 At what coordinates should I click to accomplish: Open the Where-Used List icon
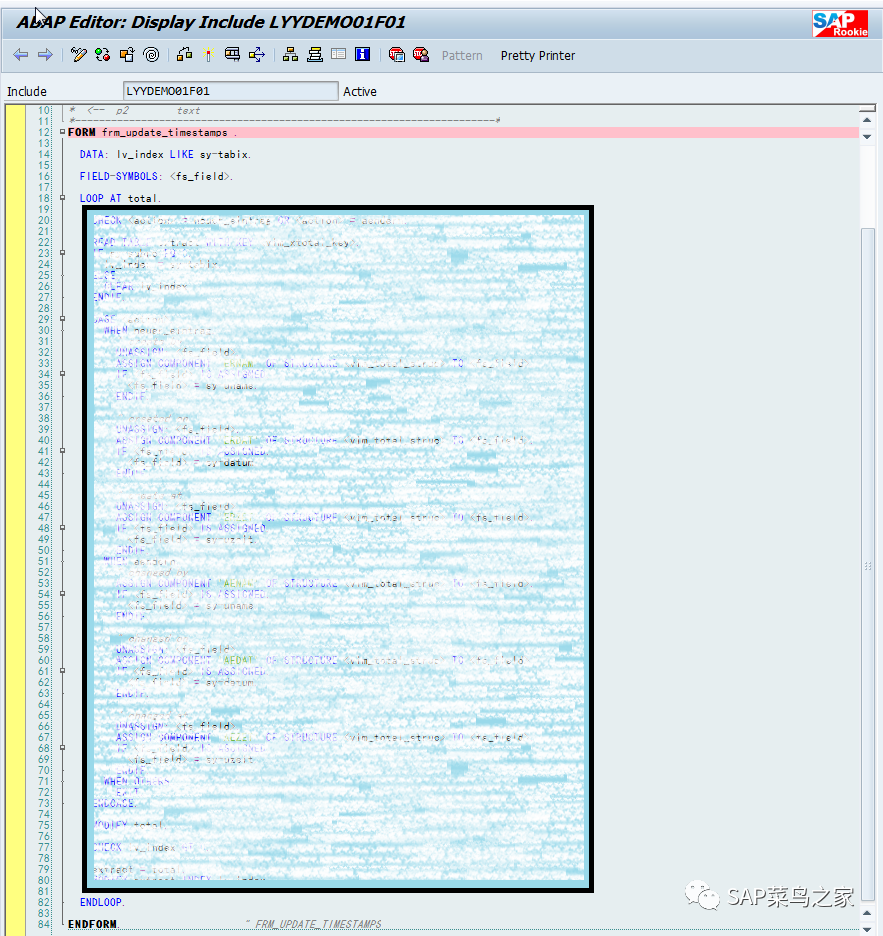coord(257,55)
